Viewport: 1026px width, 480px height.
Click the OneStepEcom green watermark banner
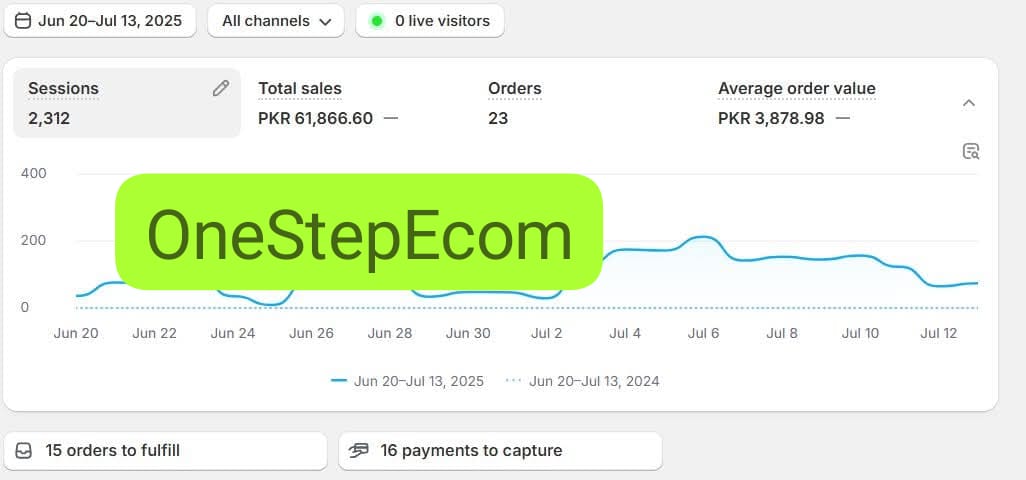coord(359,231)
